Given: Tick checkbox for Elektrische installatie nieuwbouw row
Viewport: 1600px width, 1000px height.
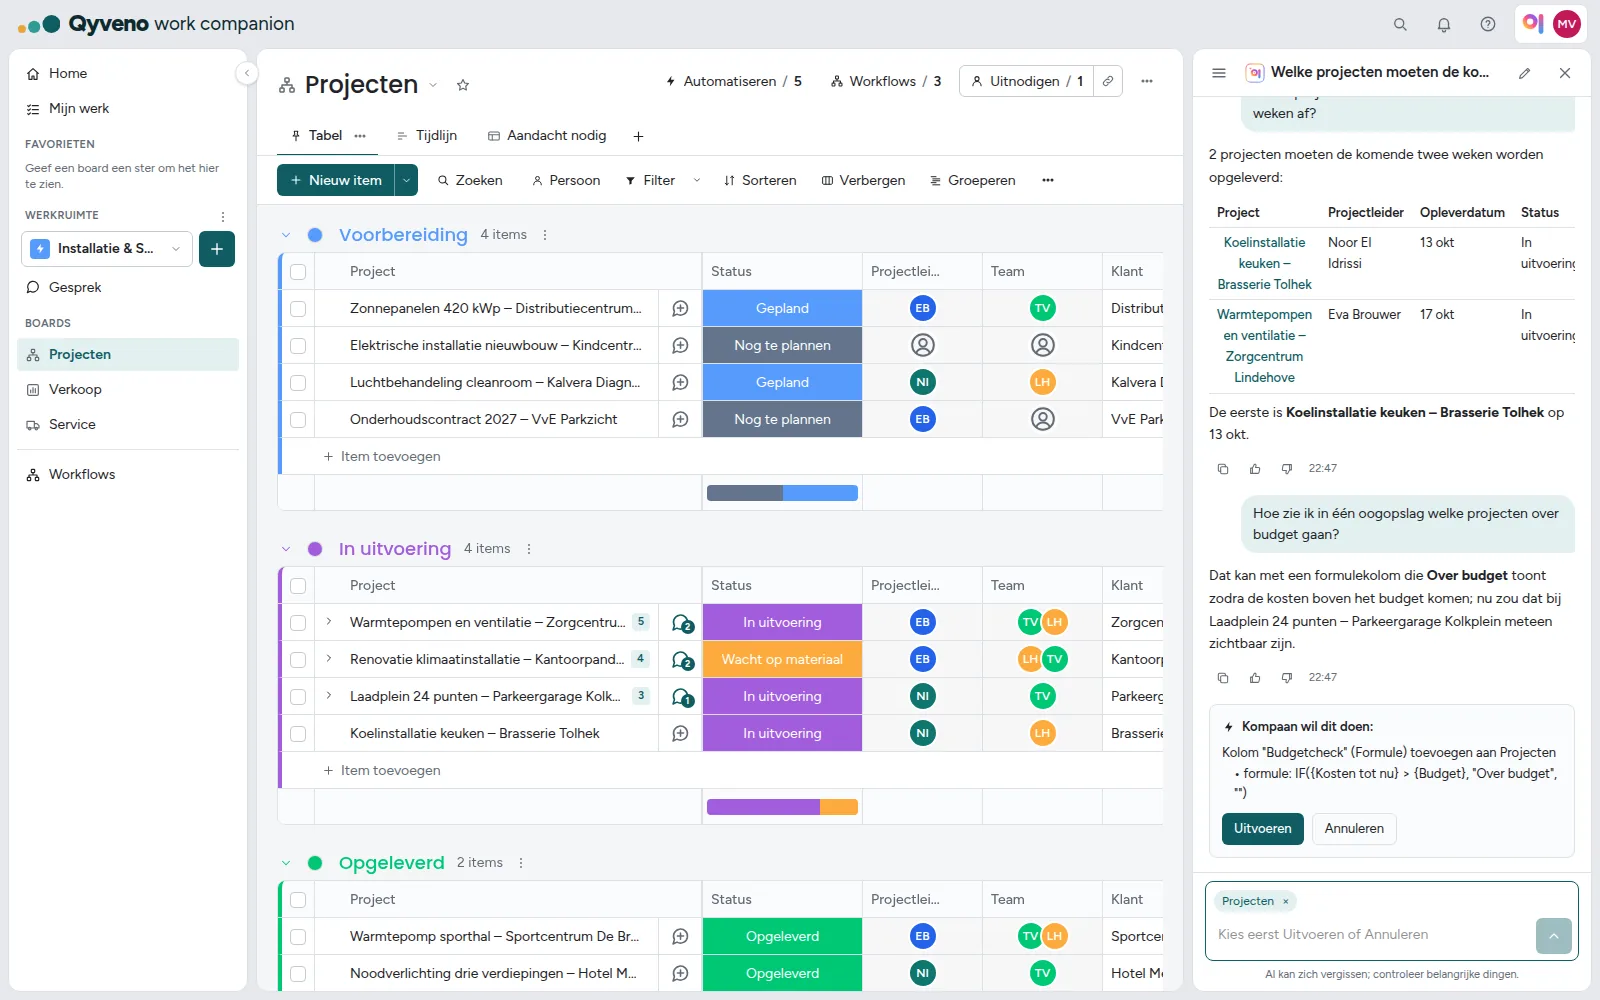Looking at the screenshot, I should [298, 346].
